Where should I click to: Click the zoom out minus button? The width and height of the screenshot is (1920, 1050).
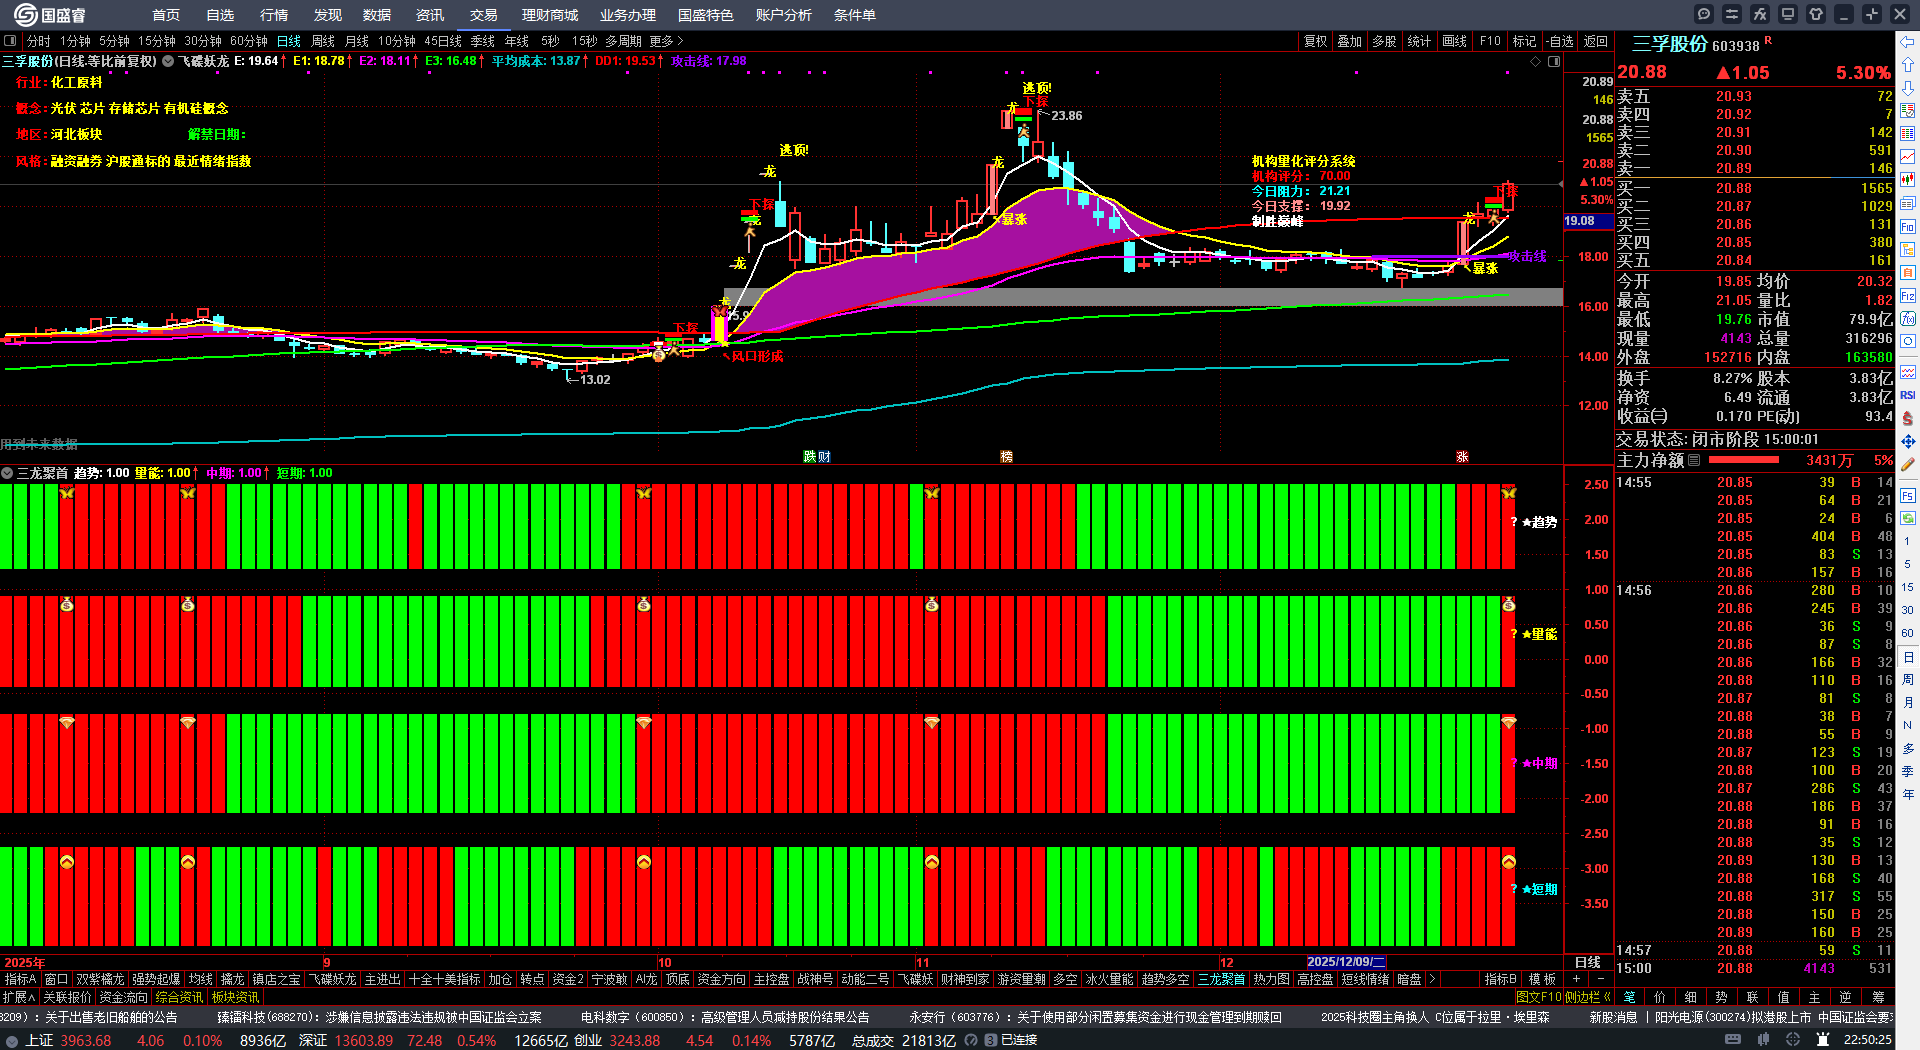point(1600,979)
